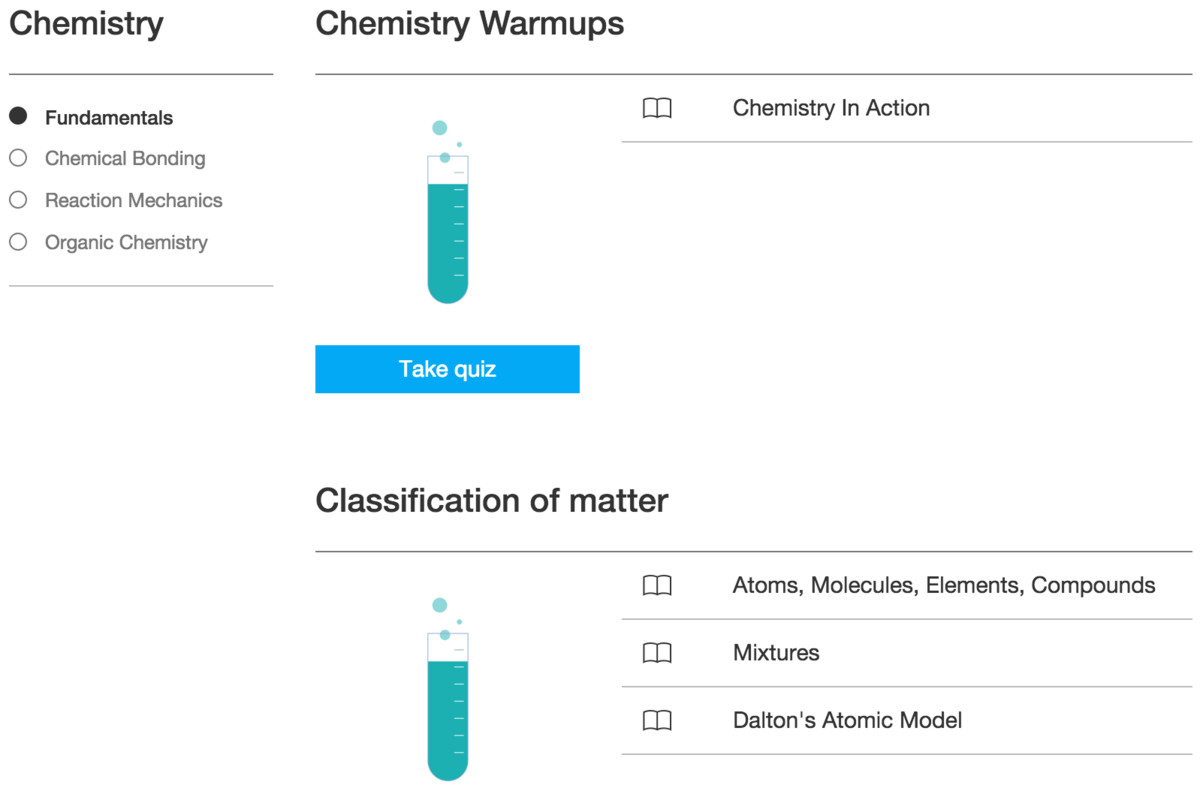1200x797 pixels.
Task: Click the Chemistry Warmups section heading
Action: 470,24
